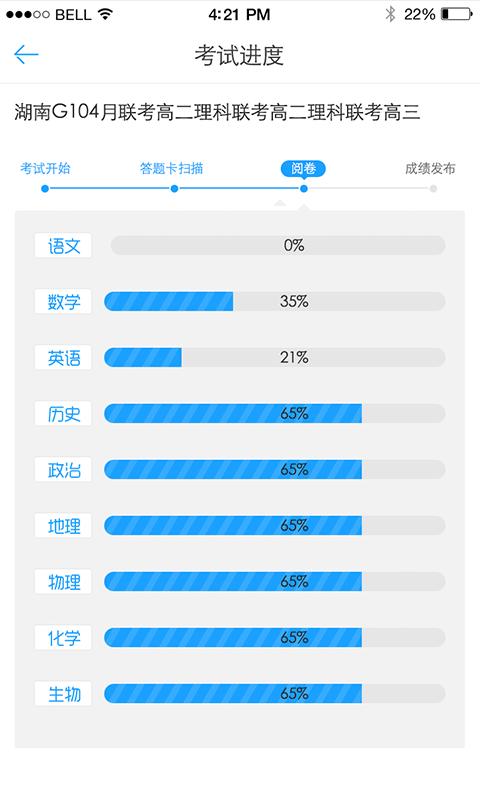The image size is (480, 800).
Task: Click the gray 成绩发布 timeline dot
Action: tap(433, 189)
